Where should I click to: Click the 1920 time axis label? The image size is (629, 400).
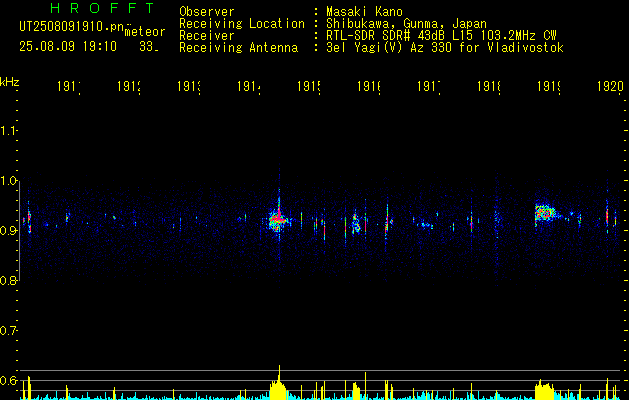click(610, 86)
